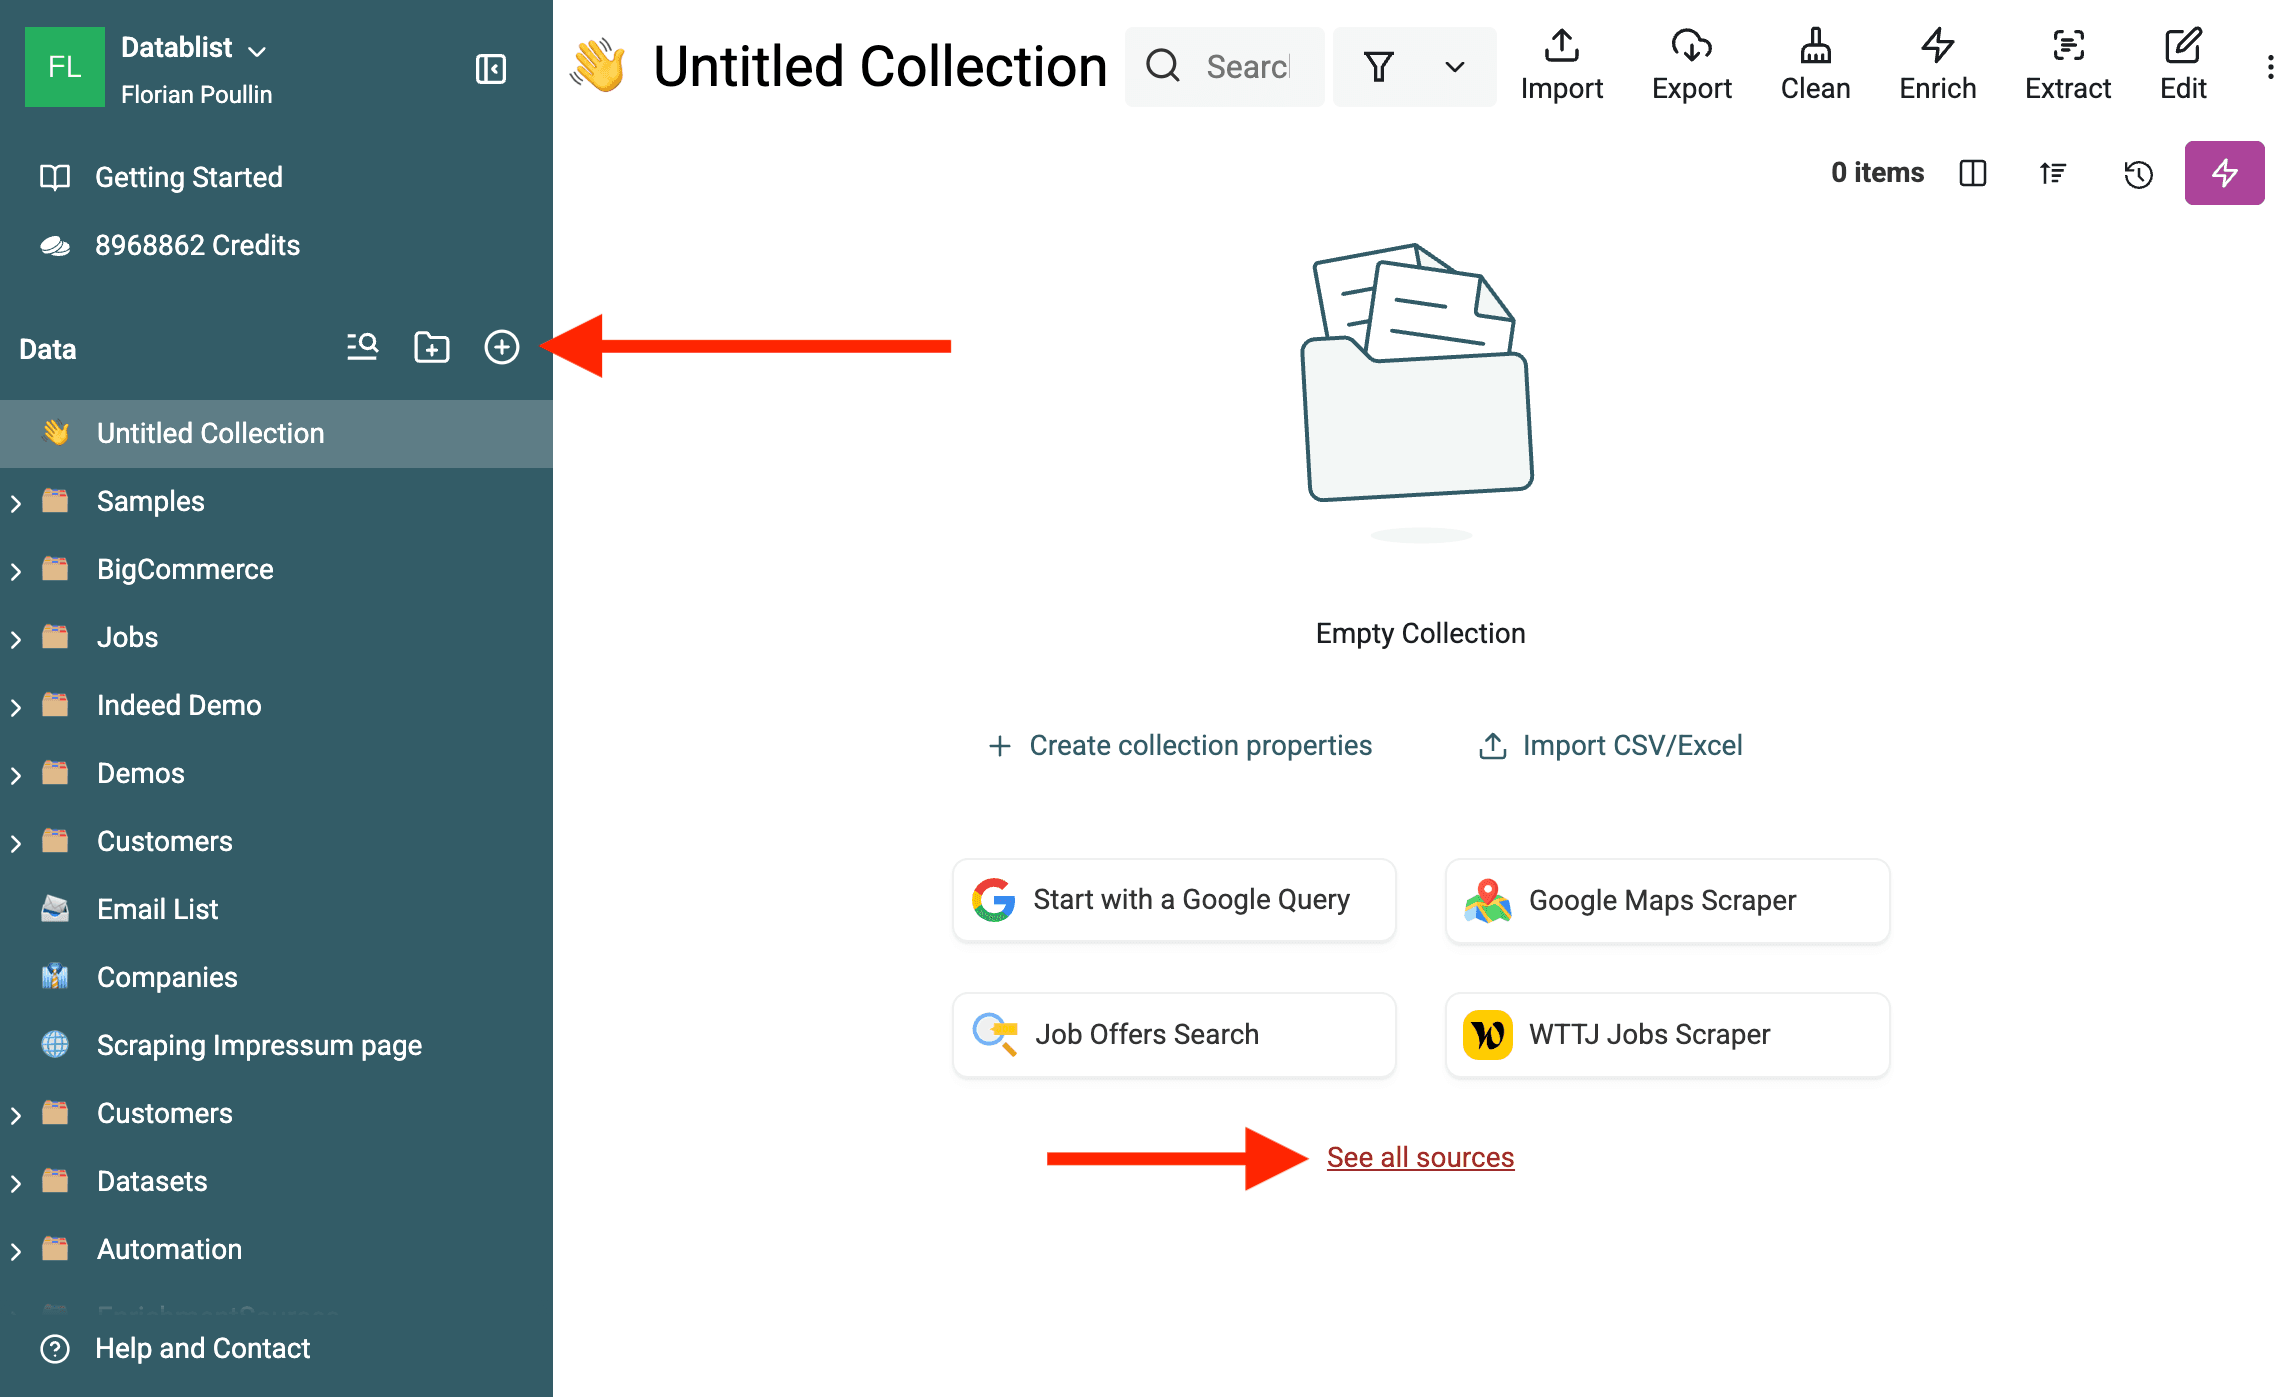This screenshot has width=2285, height=1397.
Task: Click the search input field
Action: 1246,67
